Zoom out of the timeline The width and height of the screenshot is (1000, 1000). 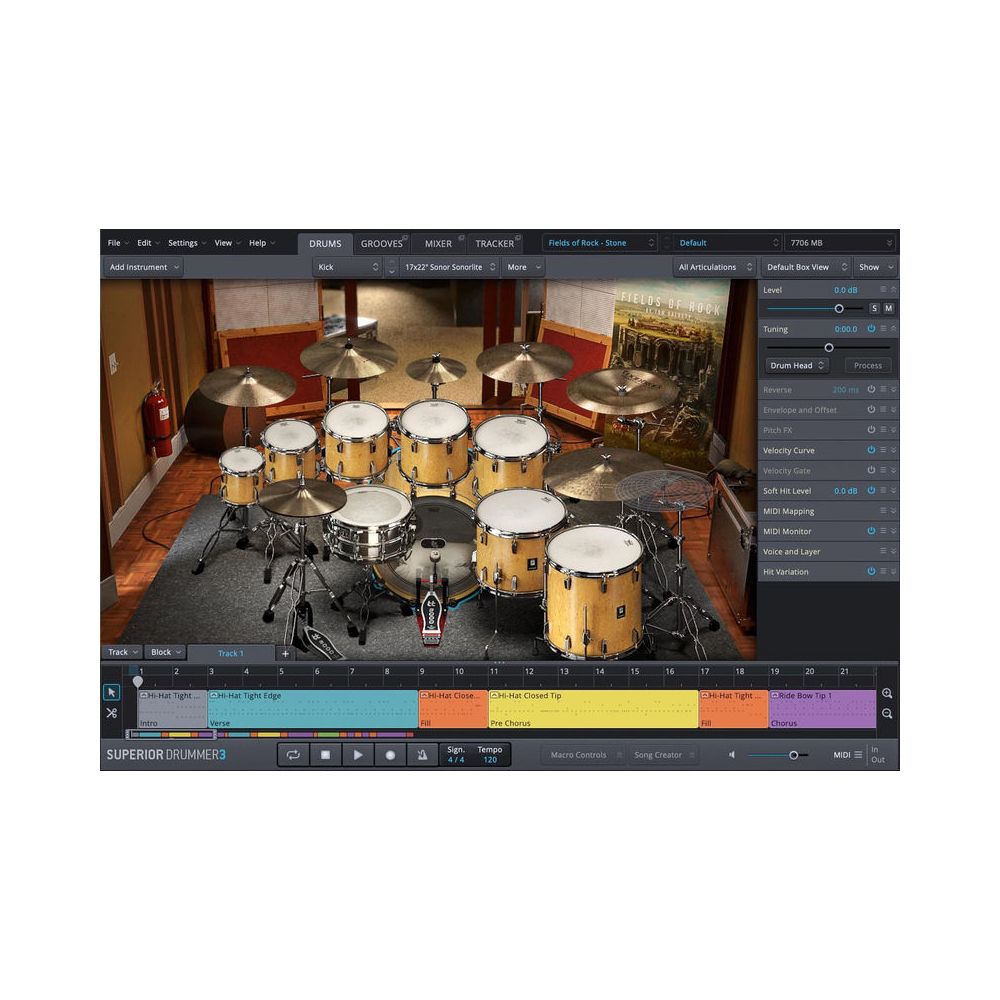(x=887, y=712)
